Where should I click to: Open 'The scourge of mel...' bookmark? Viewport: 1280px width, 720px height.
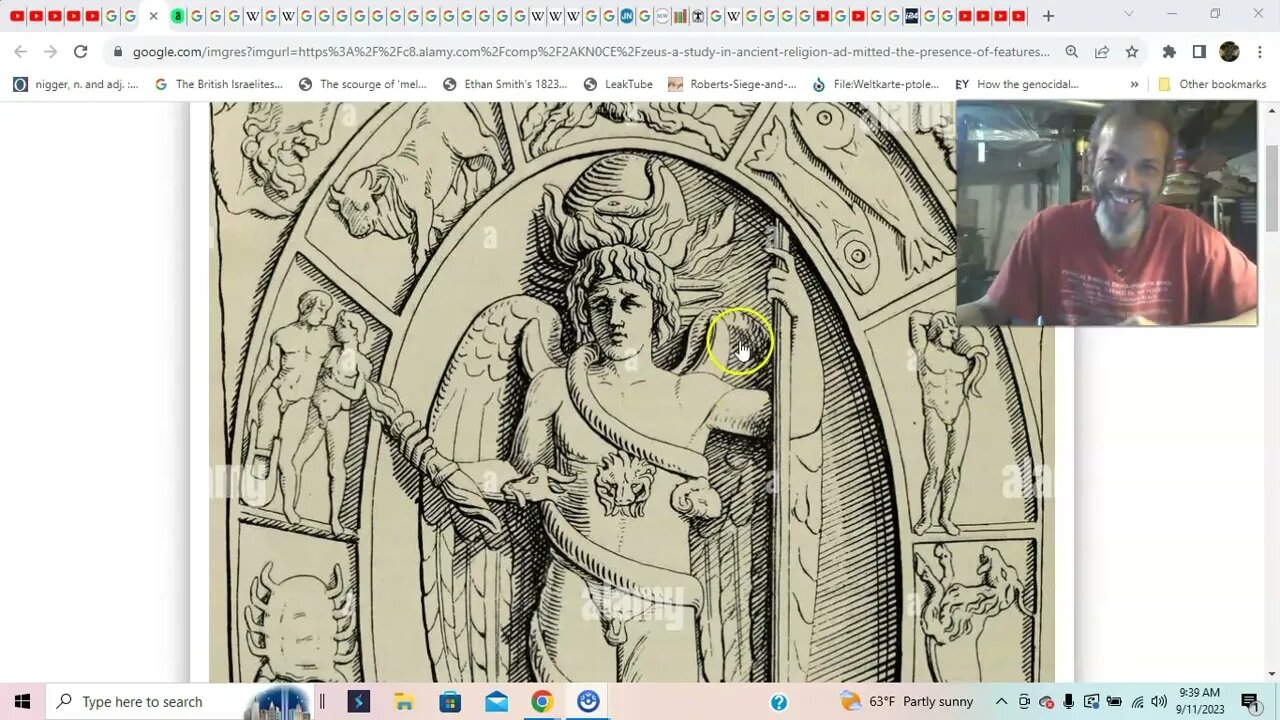click(x=363, y=84)
